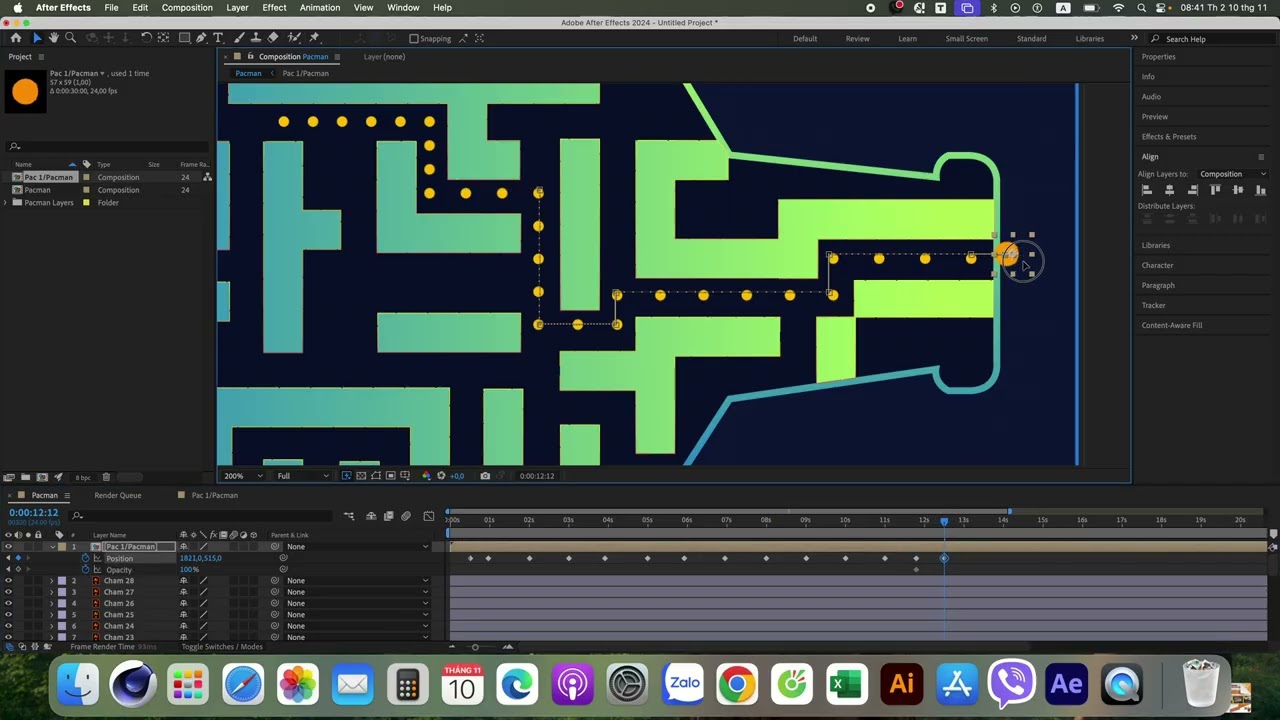Go to the Home screen icon

coord(16,38)
